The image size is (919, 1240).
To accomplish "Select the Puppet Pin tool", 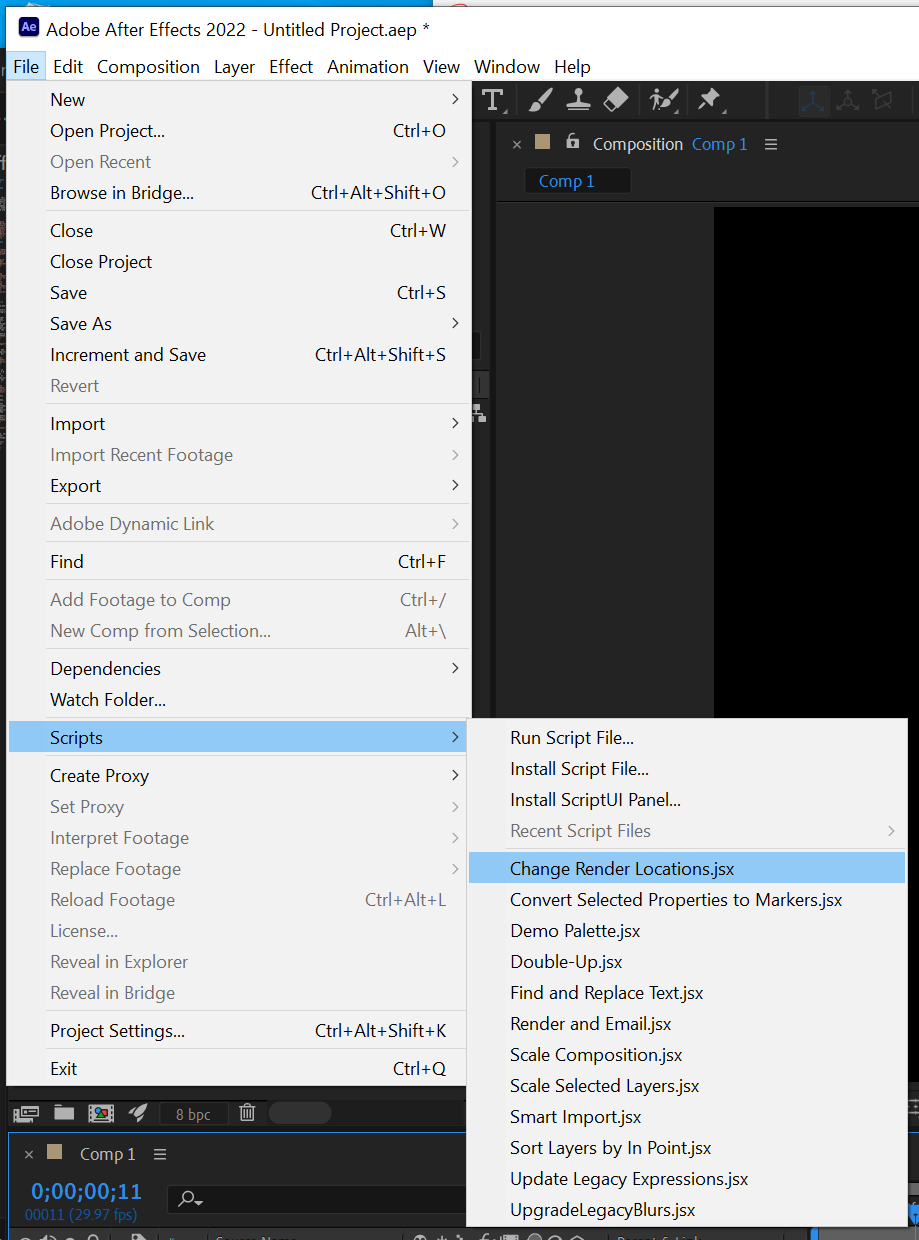I will click(709, 99).
